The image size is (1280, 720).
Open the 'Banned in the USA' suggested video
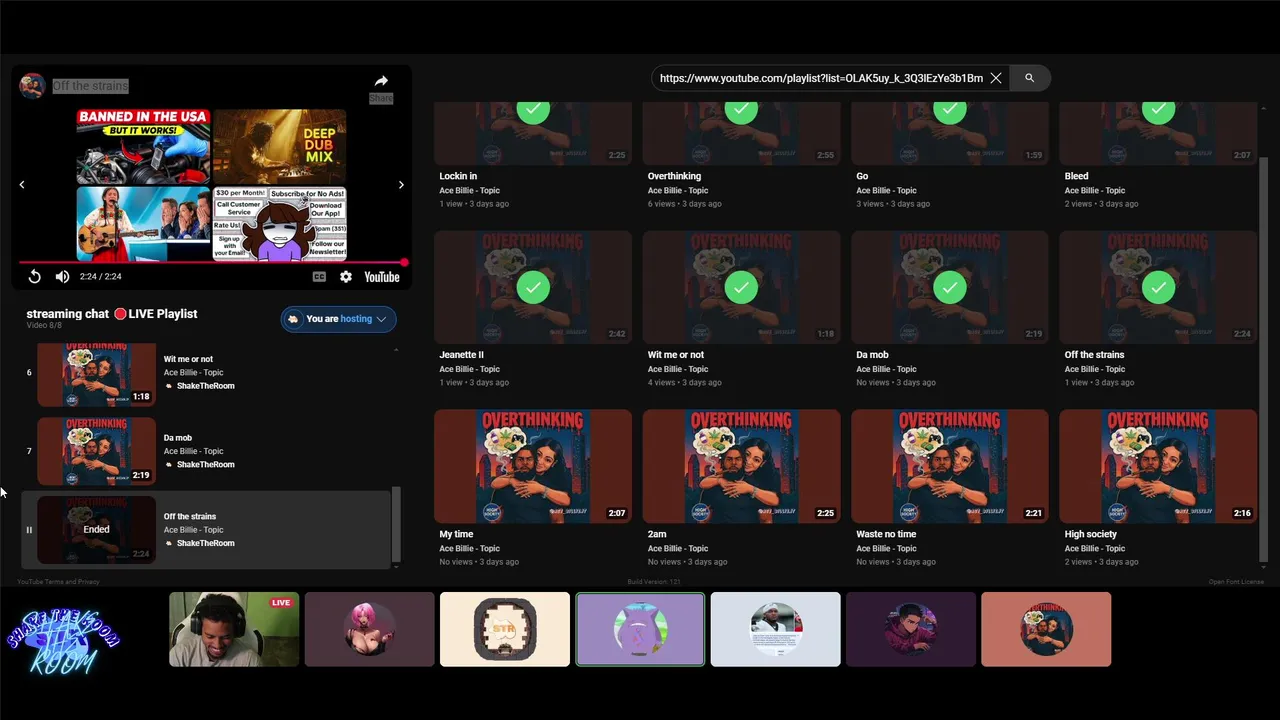coord(143,145)
